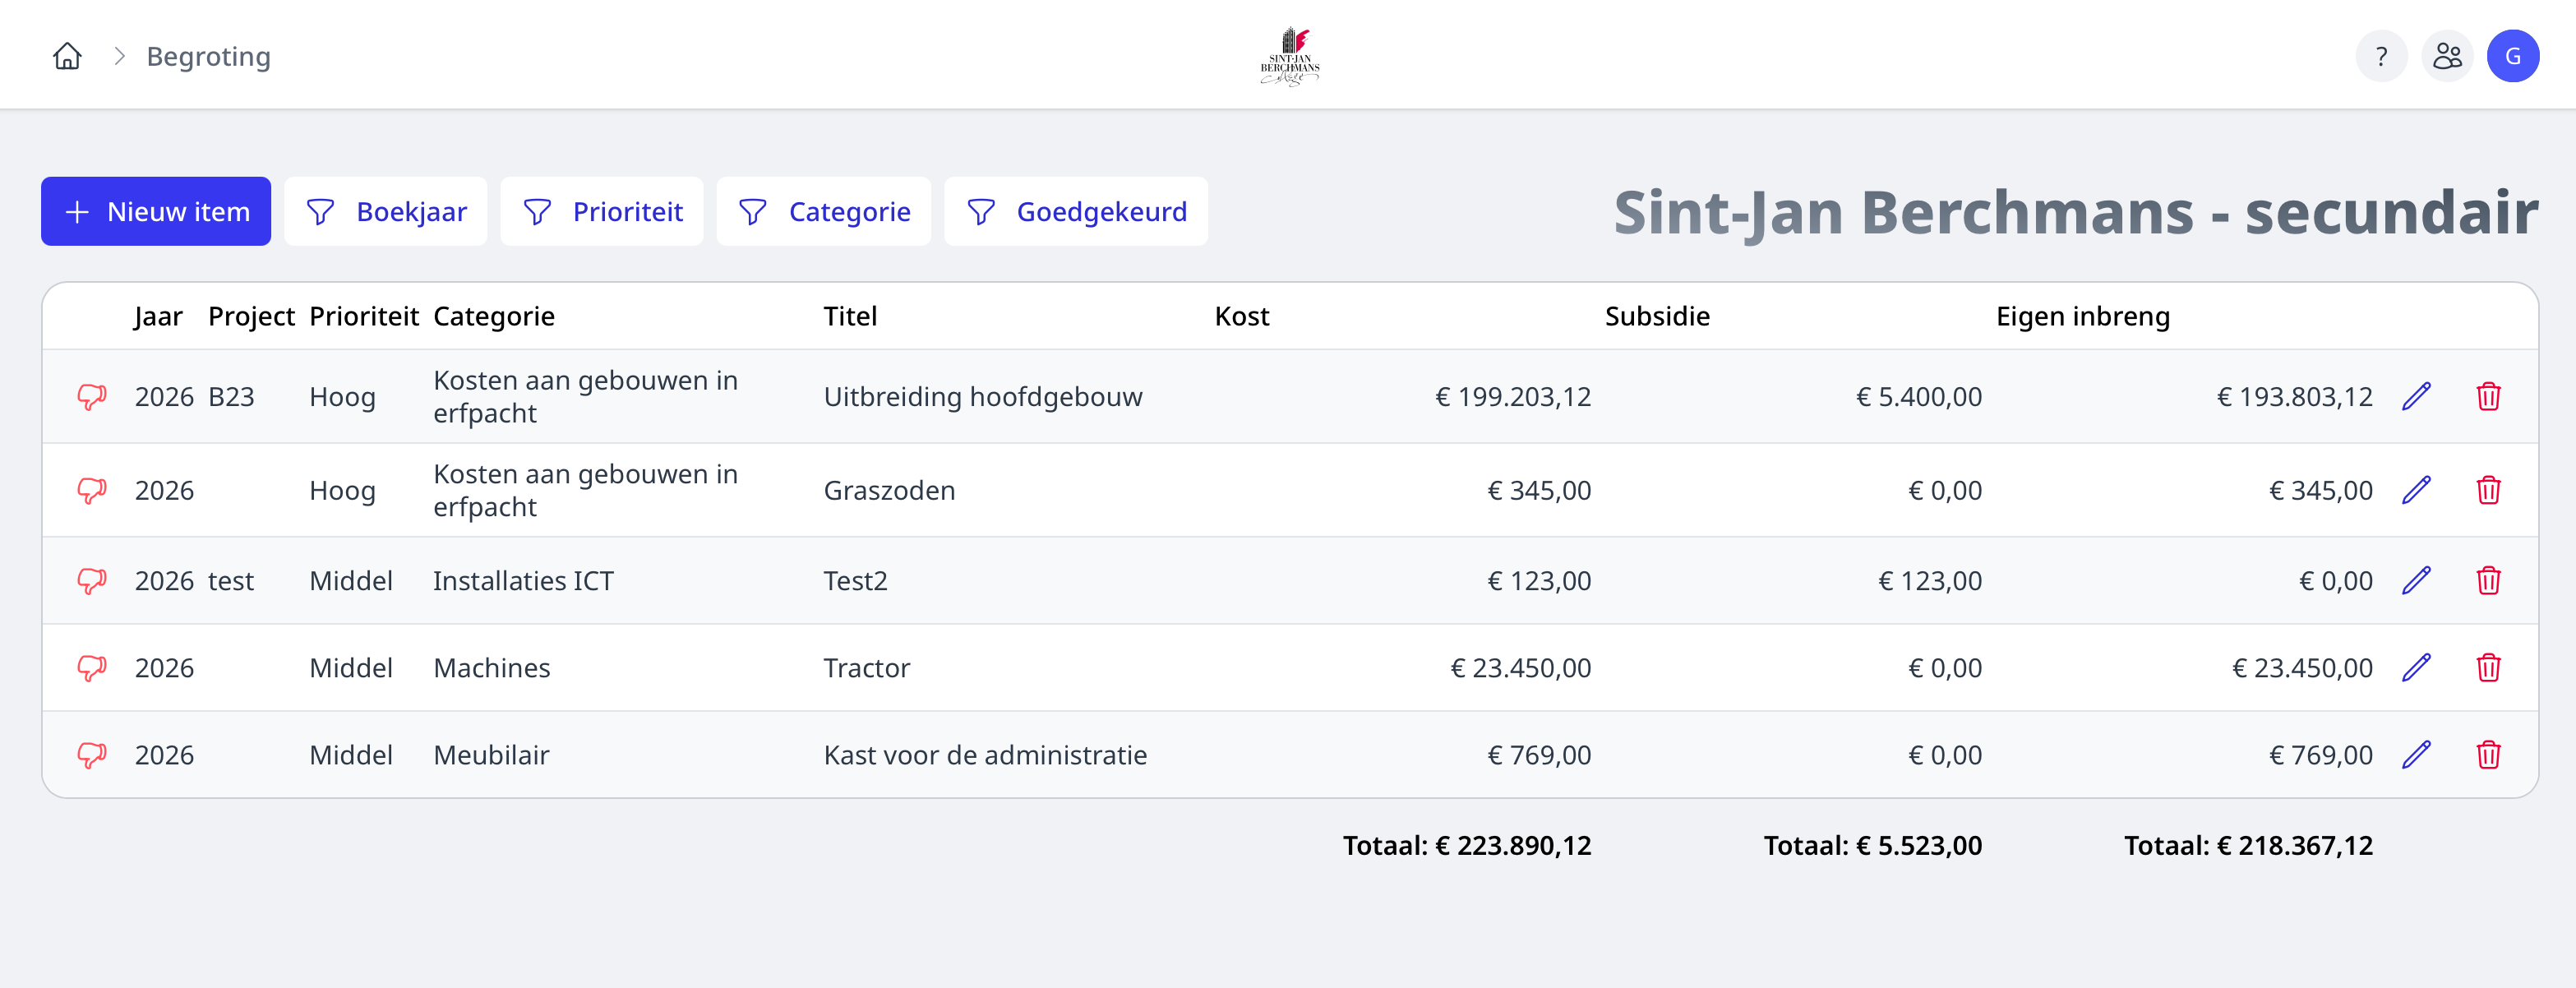Delete the Graszoden budget item
The height and width of the screenshot is (988, 2576).
pos(2488,491)
